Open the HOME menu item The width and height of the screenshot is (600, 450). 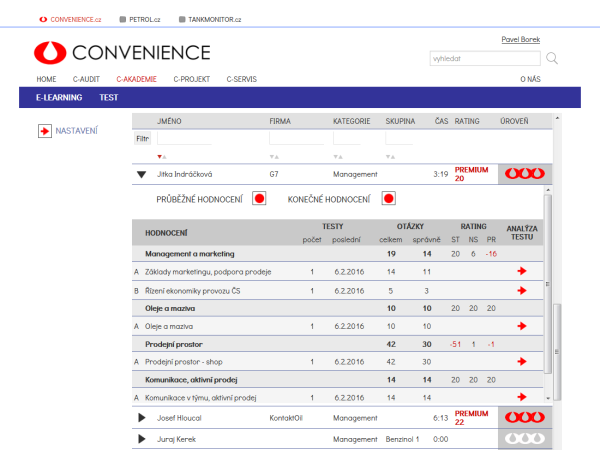46,79
